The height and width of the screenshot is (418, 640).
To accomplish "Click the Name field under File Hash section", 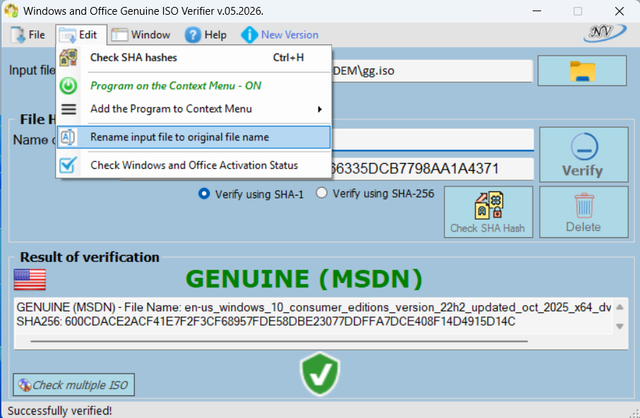I will (432, 140).
